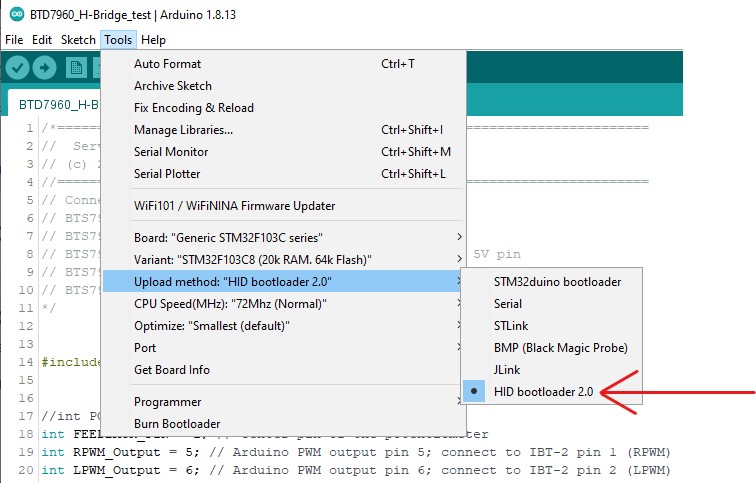This screenshot has width=756, height=483.
Task: Open Manage Libraries... entry
Action: (x=284, y=130)
